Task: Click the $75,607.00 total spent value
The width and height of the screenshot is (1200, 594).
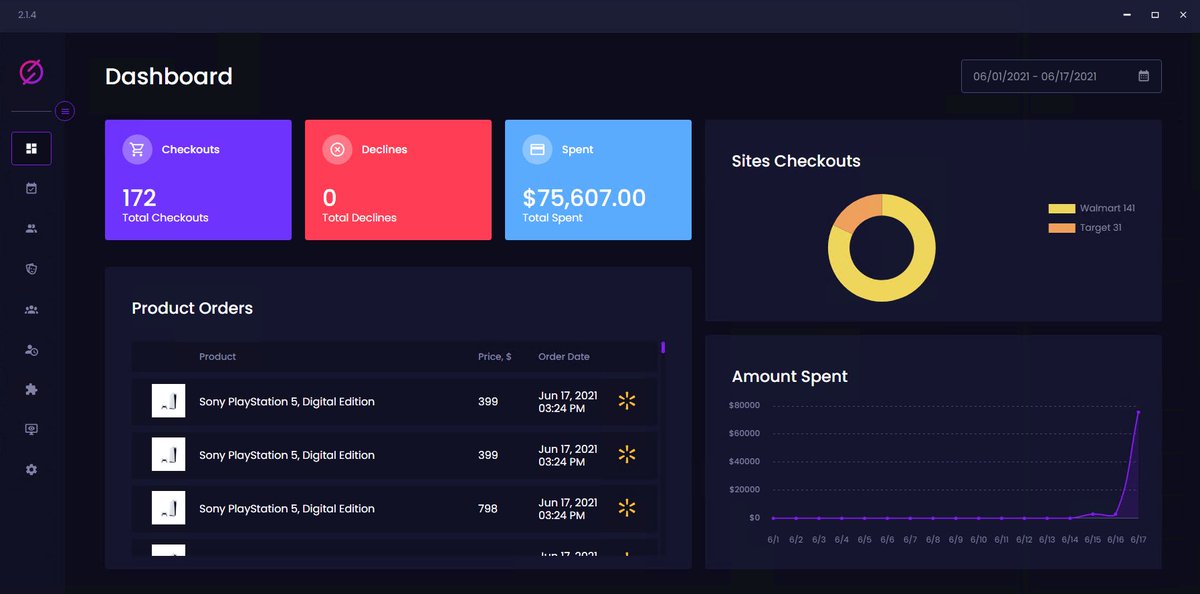Action: coord(584,198)
